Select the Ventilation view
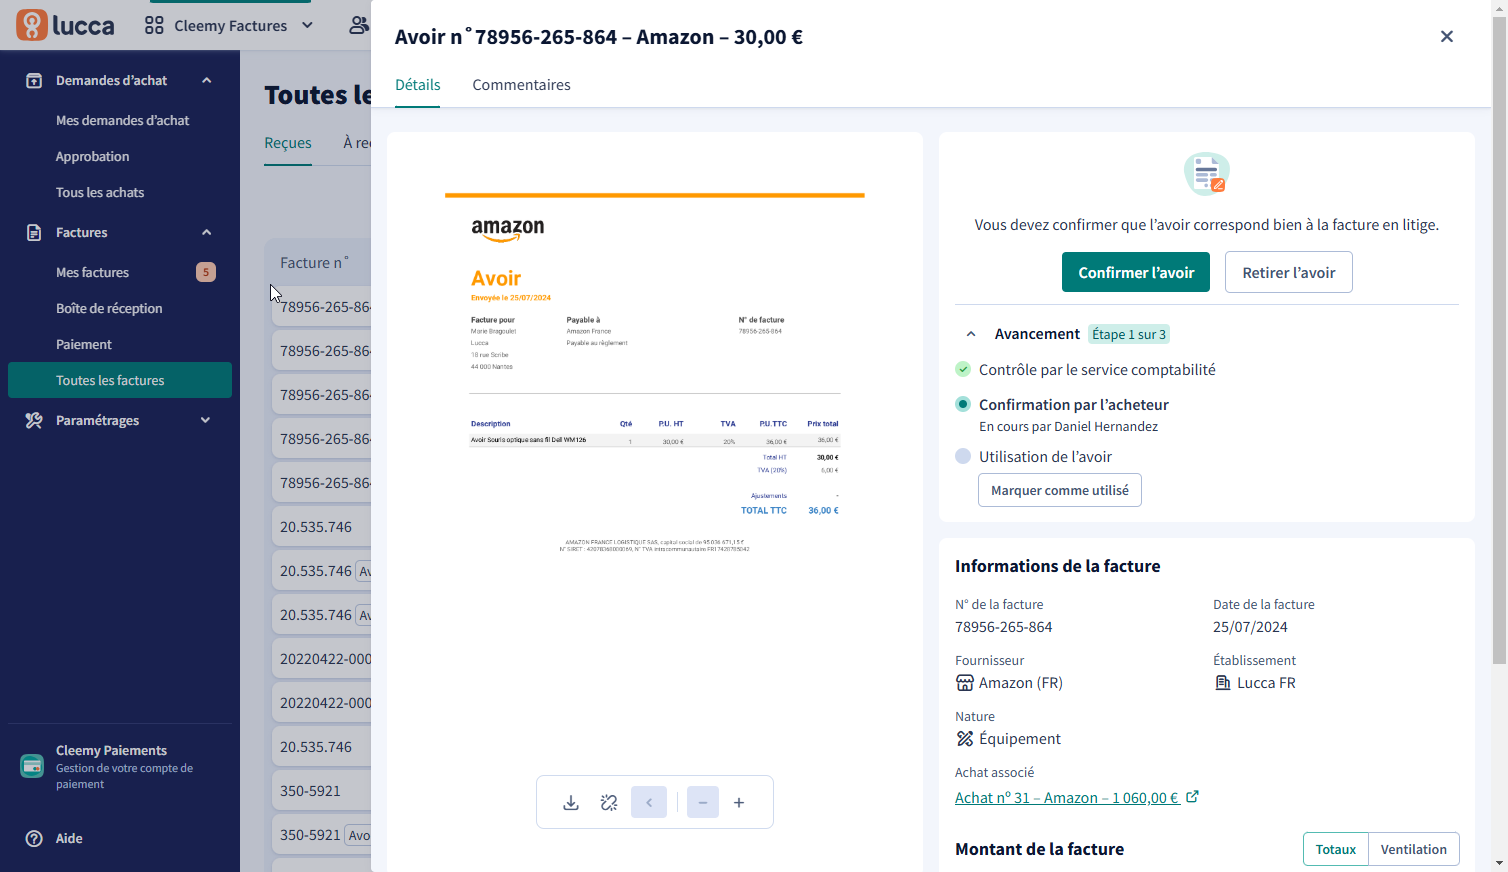This screenshot has width=1508, height=872. pyautogui.click(x=1414, y=849)
